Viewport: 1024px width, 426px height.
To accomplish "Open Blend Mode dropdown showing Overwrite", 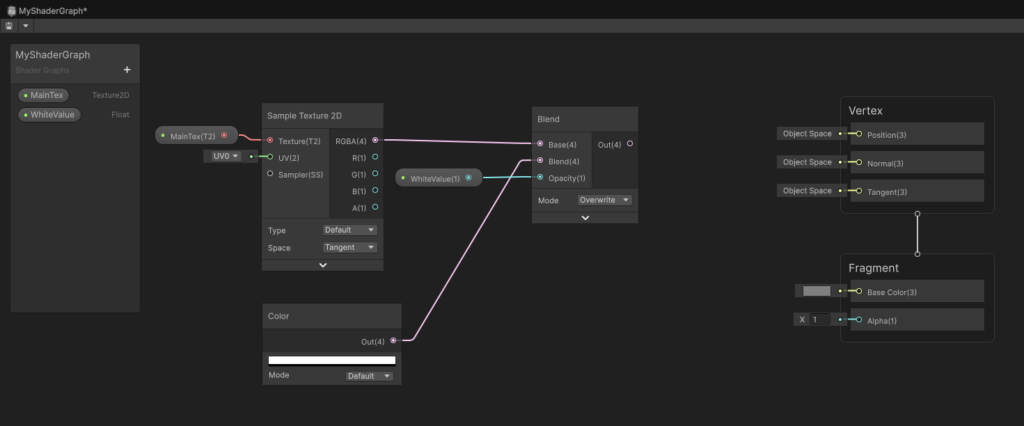I will pyautogui.click(x=605, y=200).
